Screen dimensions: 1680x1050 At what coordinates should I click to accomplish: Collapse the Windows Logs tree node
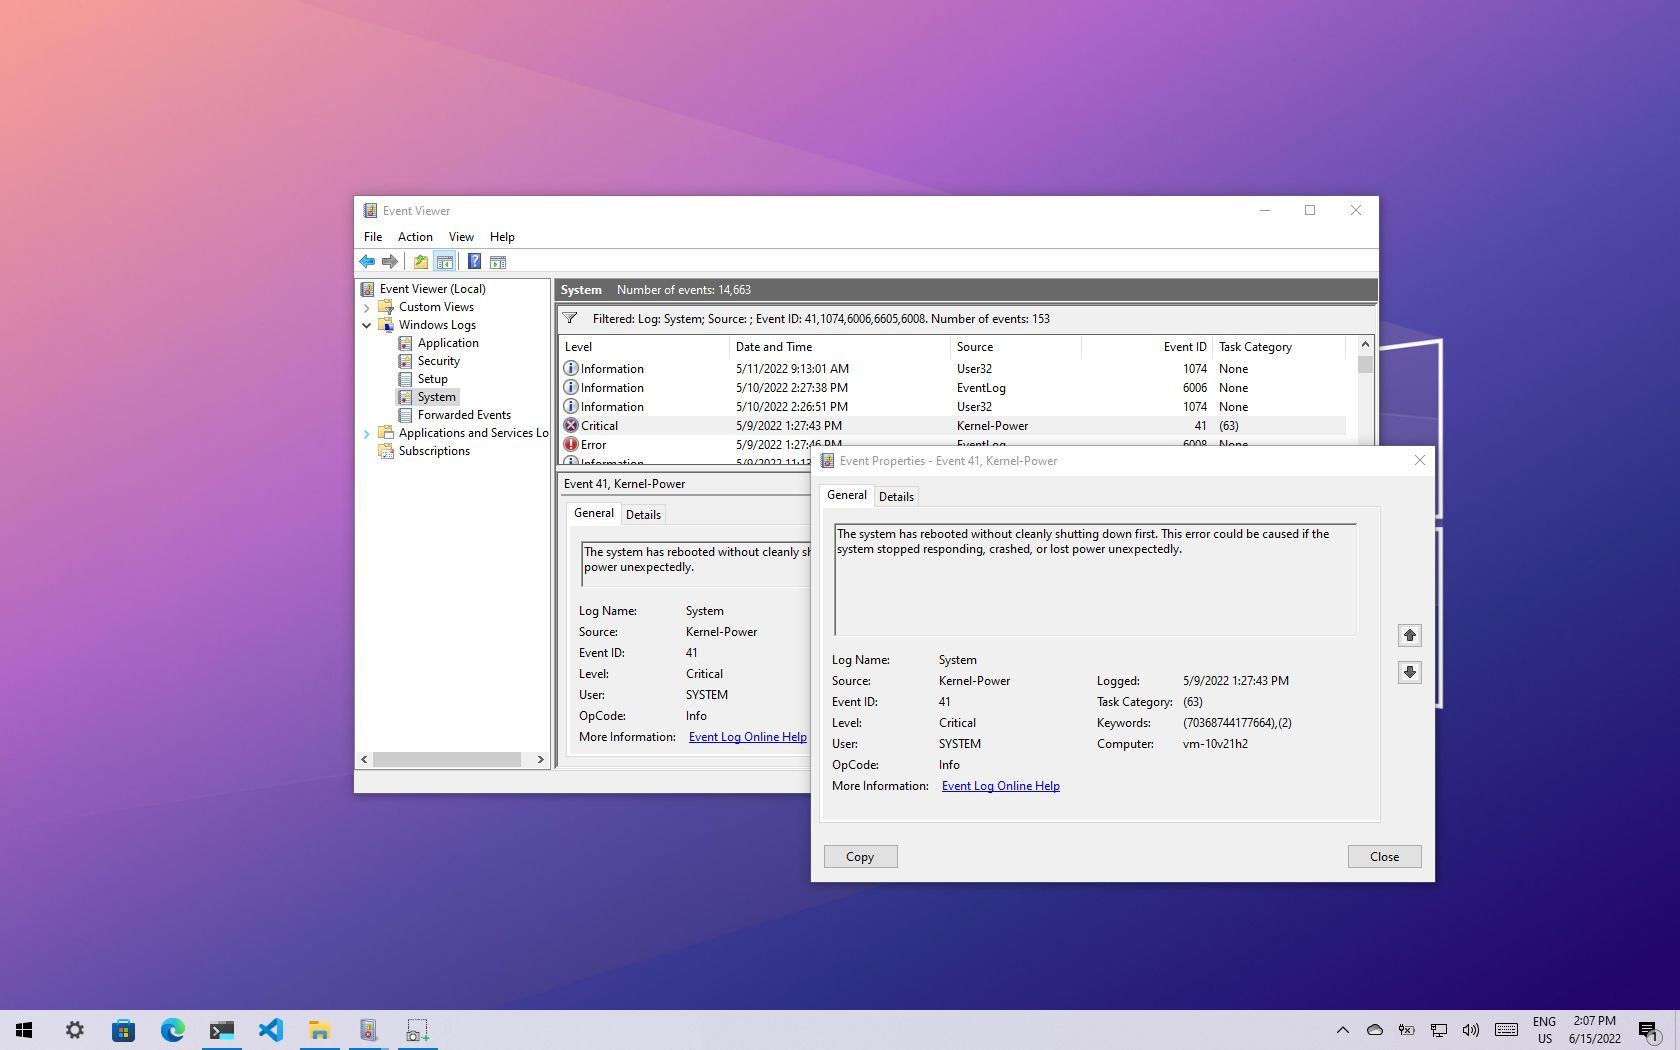366,326
